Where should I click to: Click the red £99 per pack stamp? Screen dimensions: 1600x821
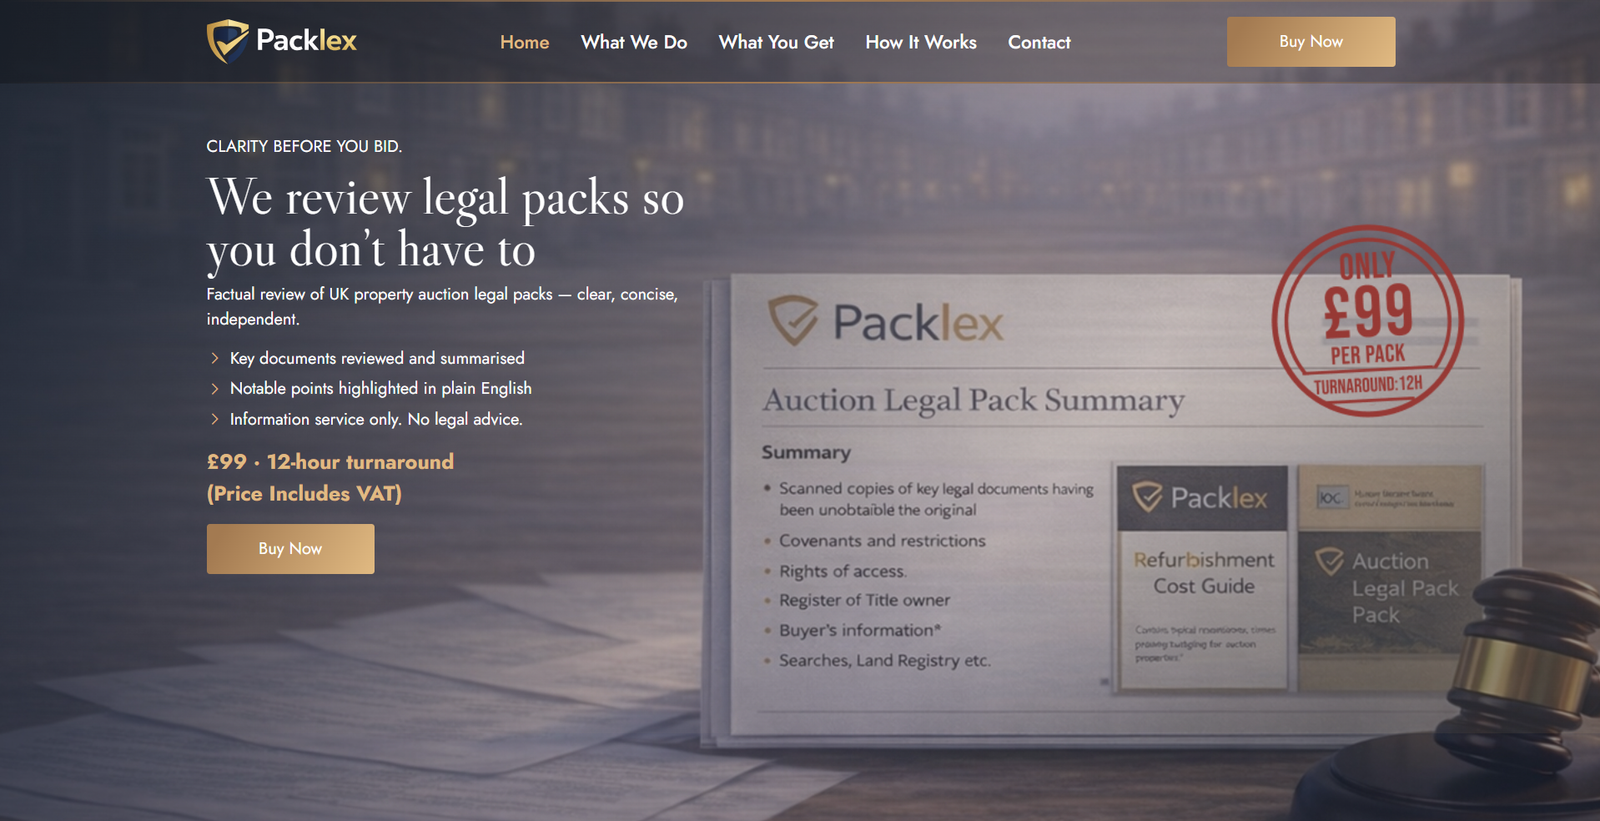click(x=1368, y=321)
